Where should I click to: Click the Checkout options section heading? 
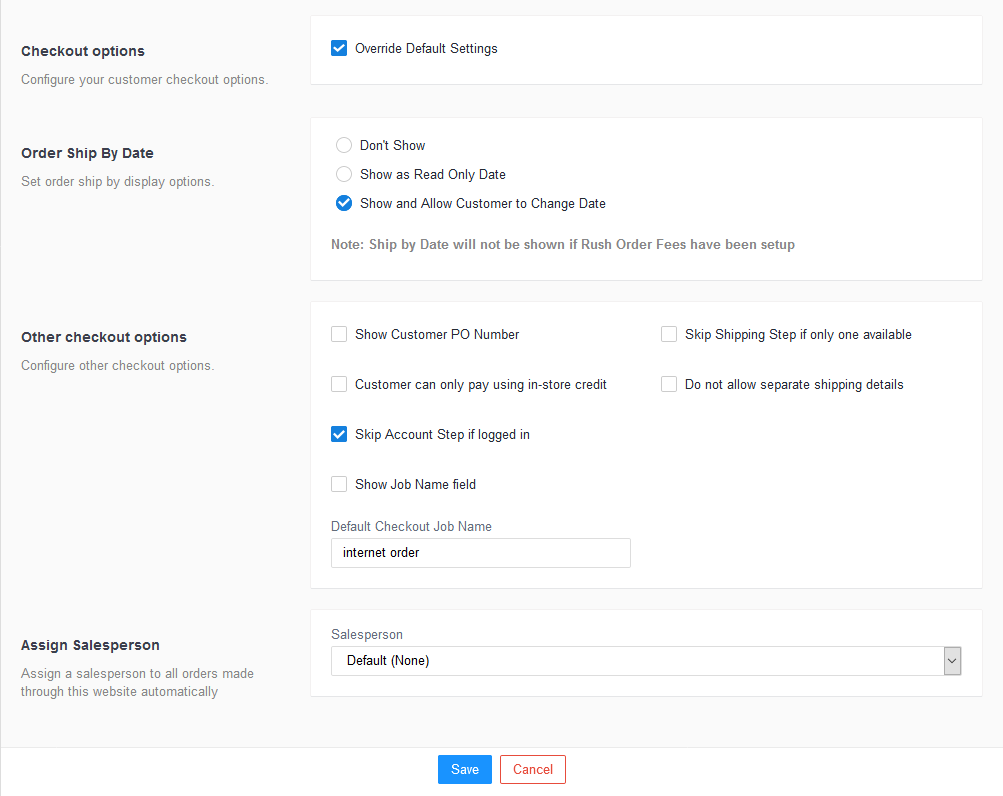pyautogui.click(x=82, y=51)
